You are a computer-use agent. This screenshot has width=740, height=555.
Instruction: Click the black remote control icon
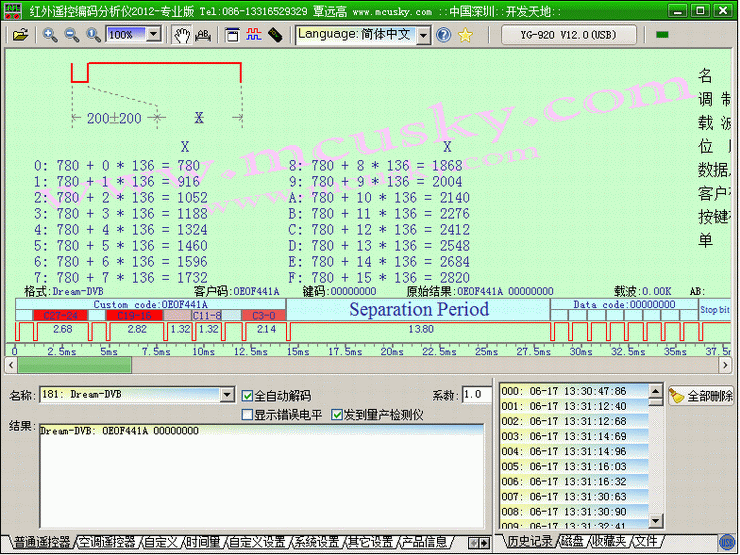[274, 34]
